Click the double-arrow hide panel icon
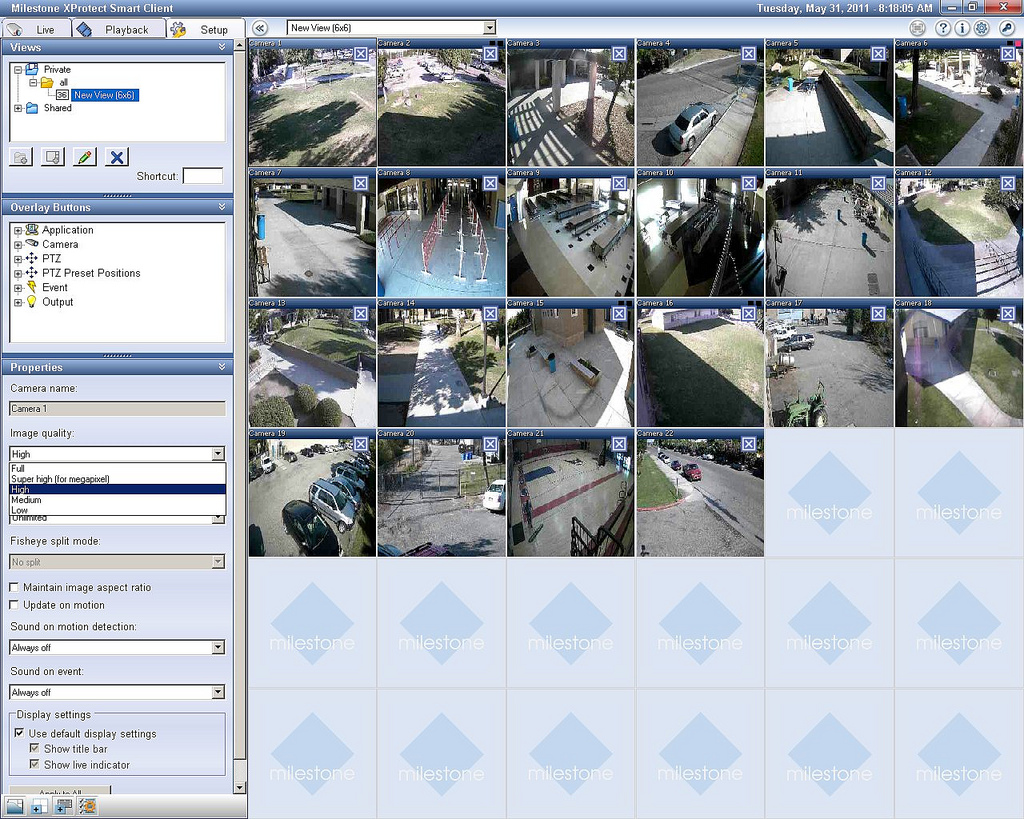Image resolution: width=1024 pixels, height=819 pixels. pos(260,28)
